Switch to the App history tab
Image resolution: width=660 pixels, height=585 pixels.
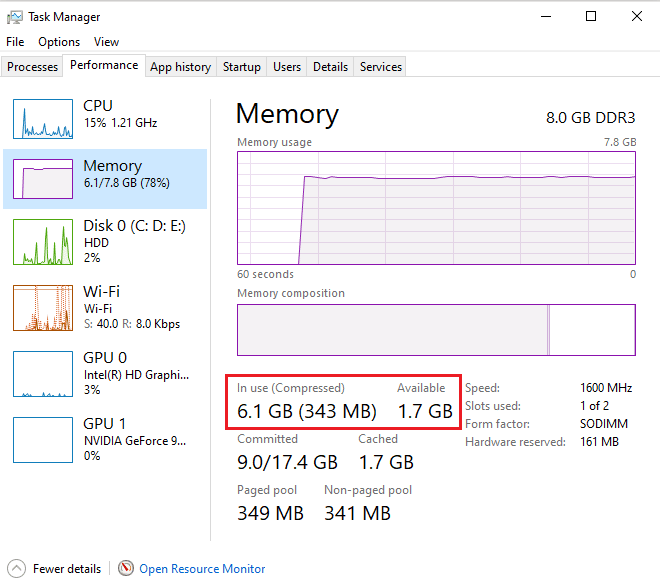click(181, 67)
